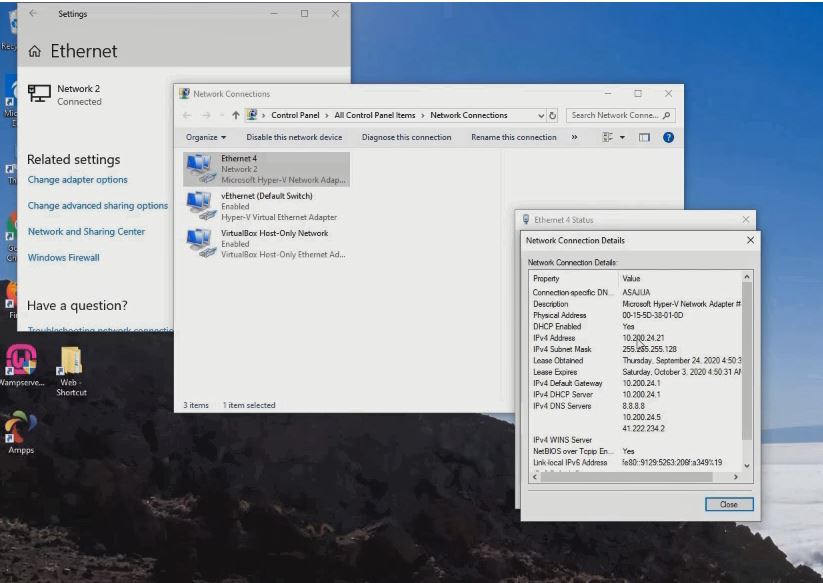823x583 pixels.
Task: Click the Settings home icon beside Ethernet
Action: [35, 52]
